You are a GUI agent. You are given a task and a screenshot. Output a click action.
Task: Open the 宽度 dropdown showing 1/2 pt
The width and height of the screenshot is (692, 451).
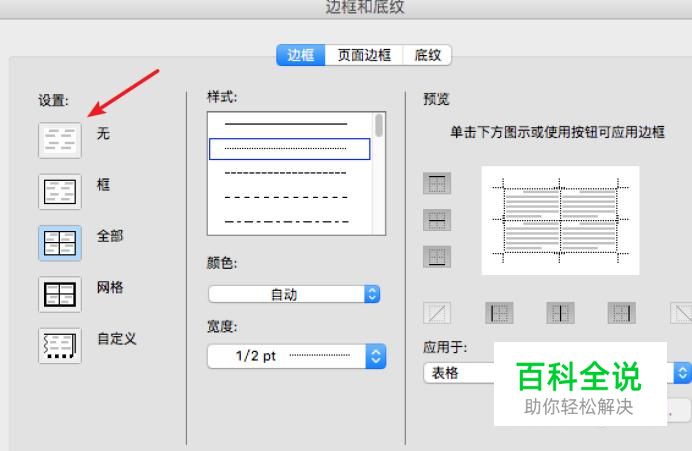297,356
